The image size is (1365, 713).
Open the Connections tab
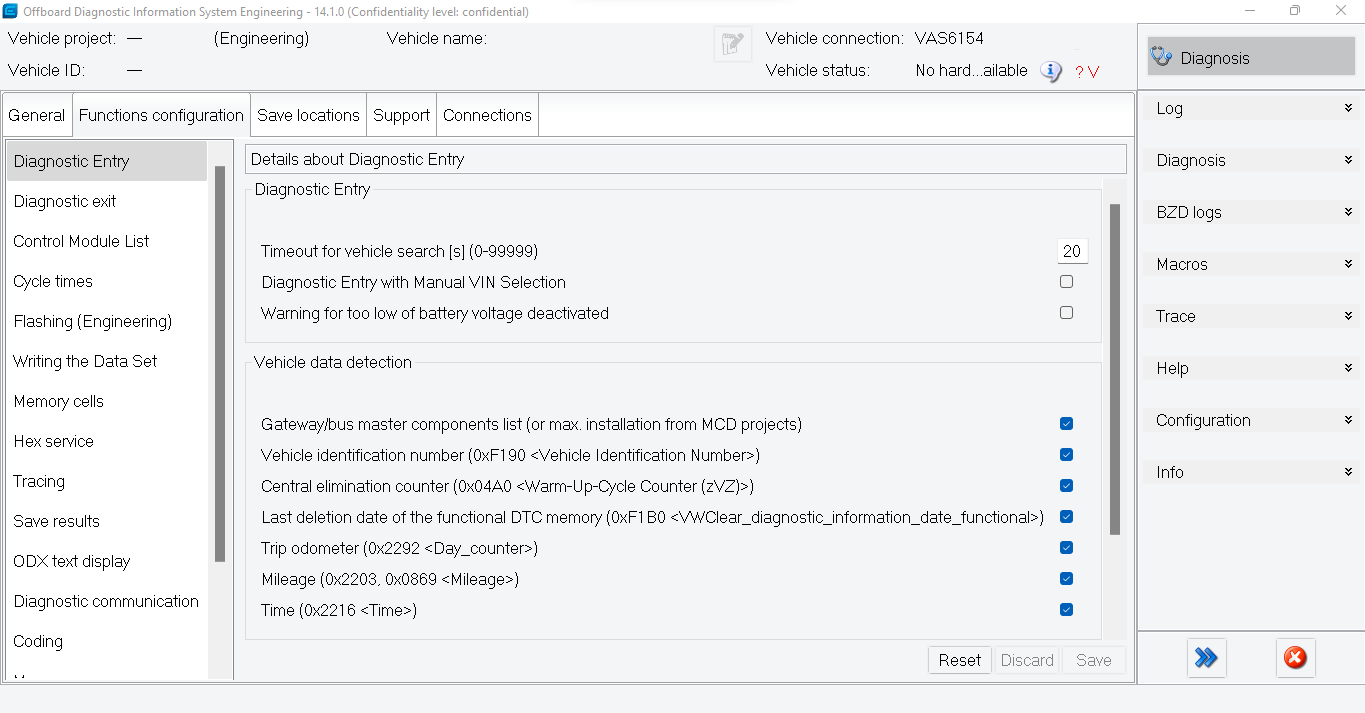[x=487, y=114]
